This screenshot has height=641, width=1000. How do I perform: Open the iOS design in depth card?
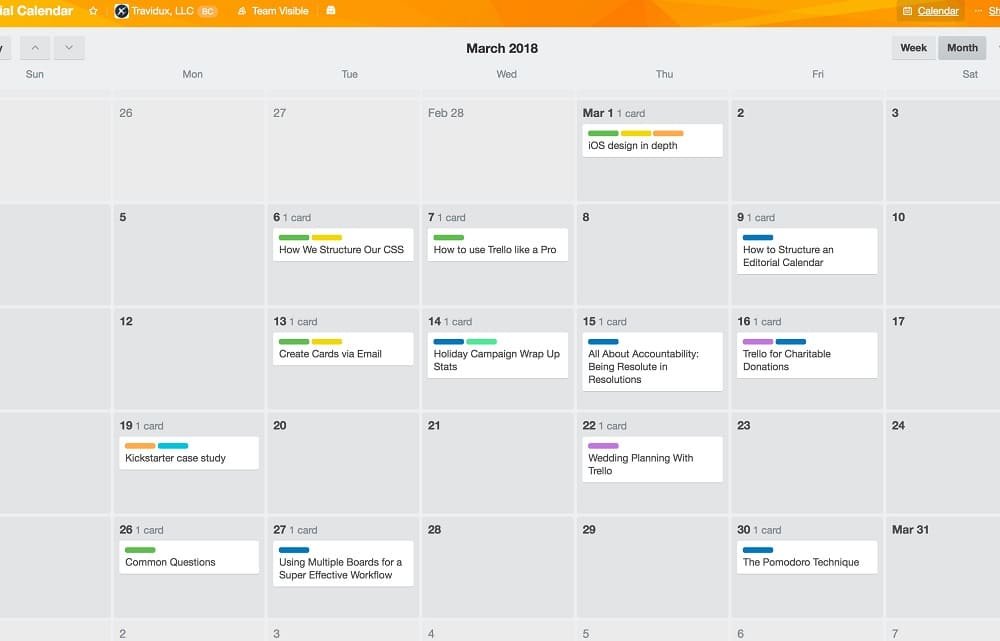point(652,141)
